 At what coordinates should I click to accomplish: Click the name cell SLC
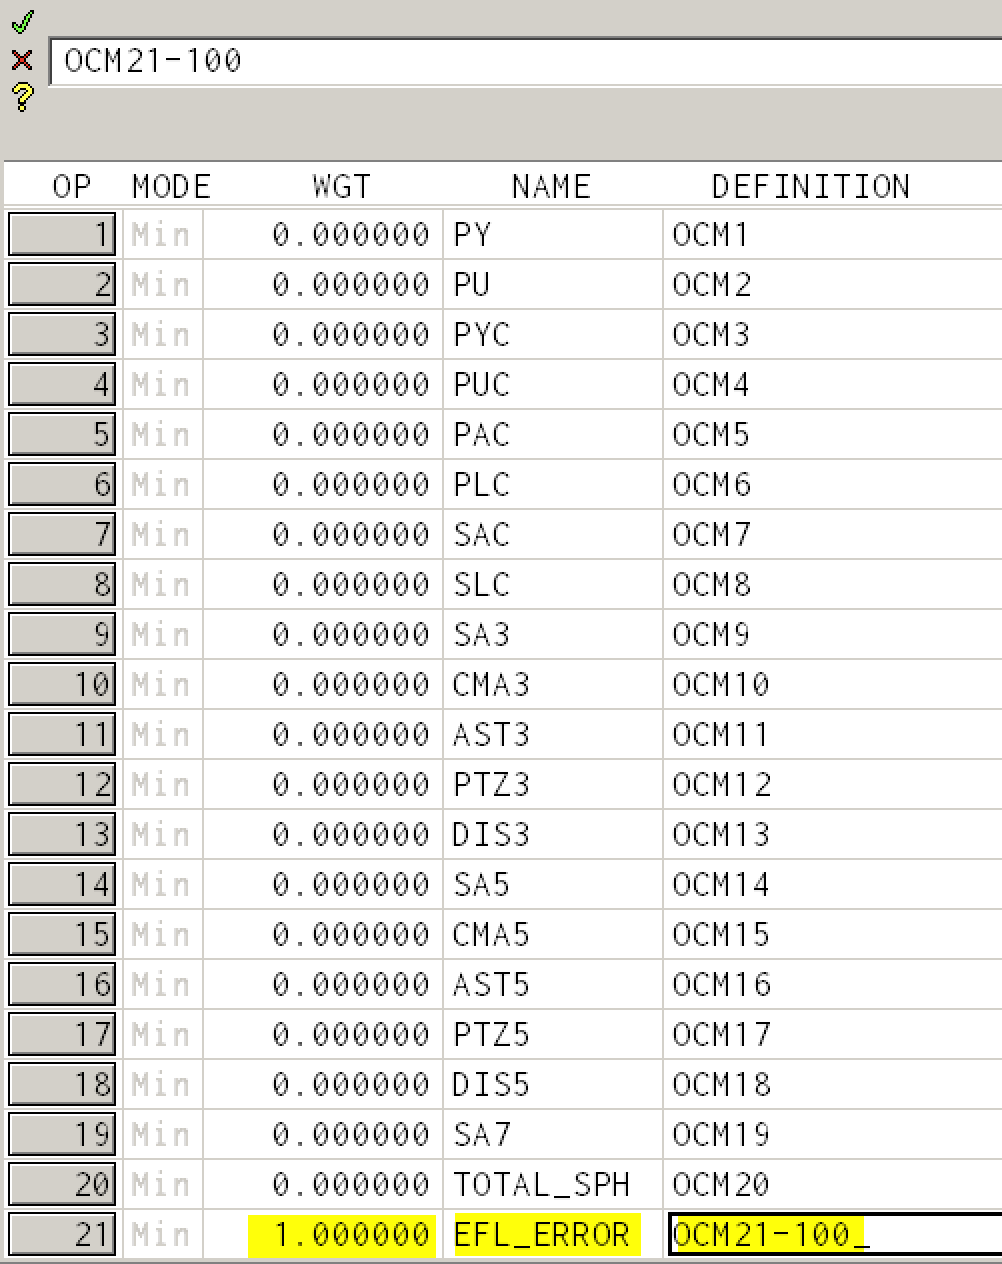point(553,584)
